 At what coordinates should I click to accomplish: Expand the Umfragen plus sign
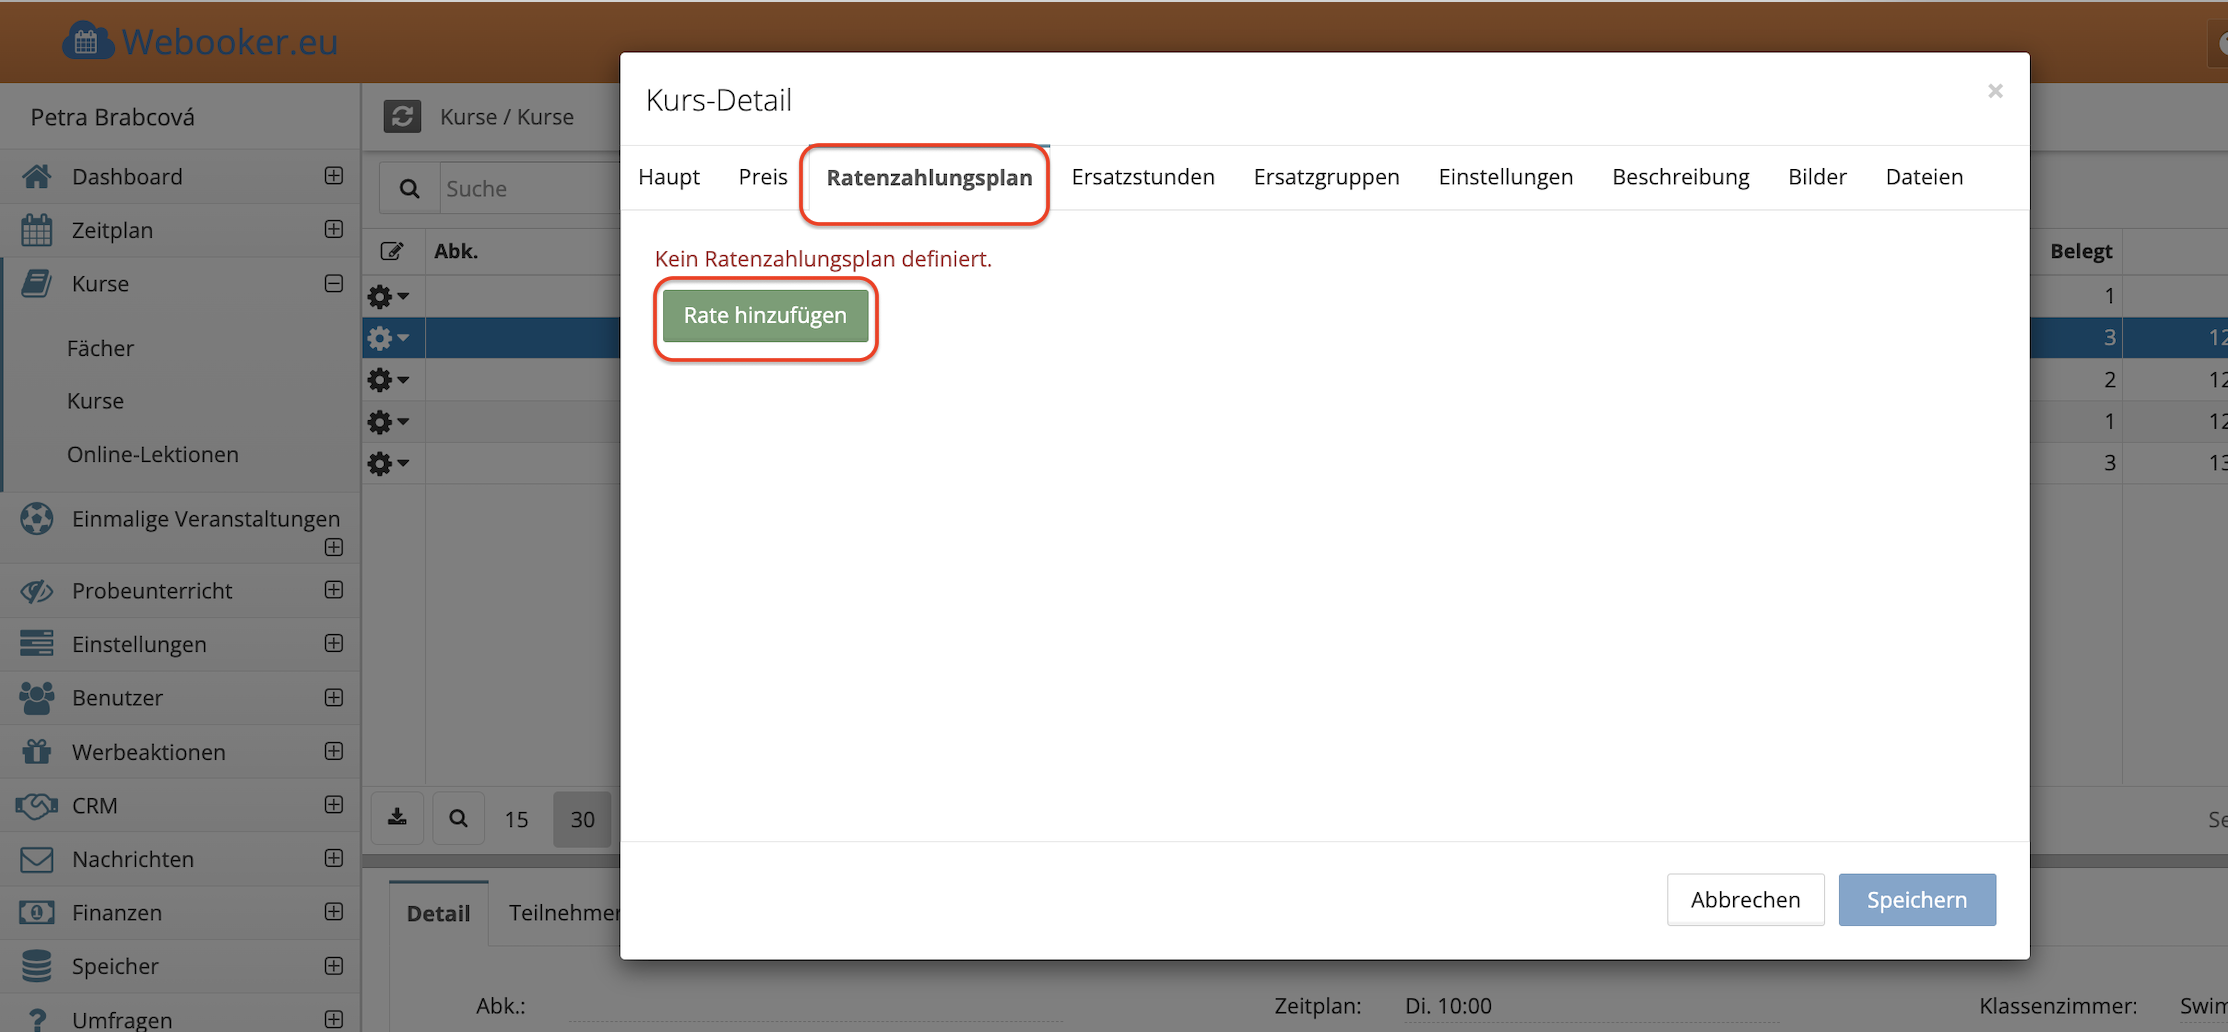pyautogui.click(x=334, y=1019)
